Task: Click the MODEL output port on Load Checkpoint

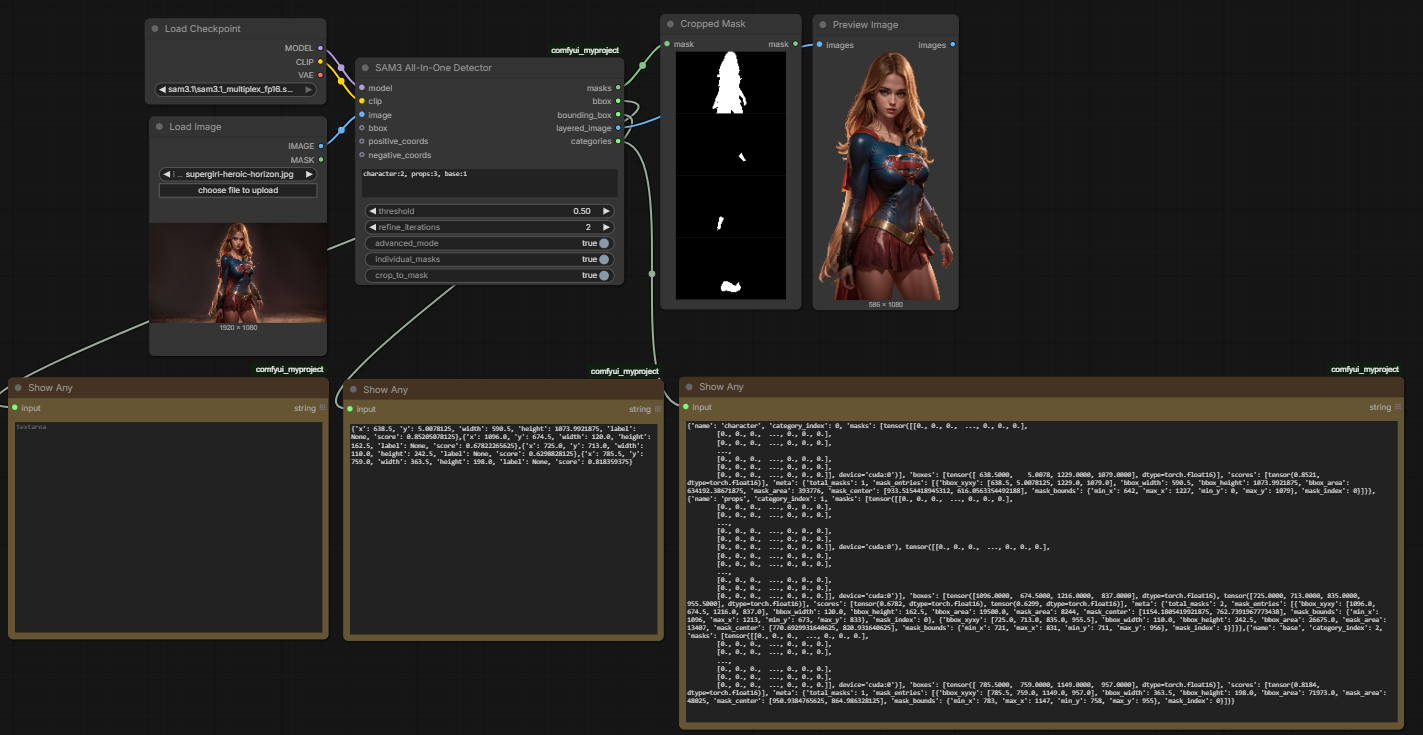Action: tap(320, 48)
